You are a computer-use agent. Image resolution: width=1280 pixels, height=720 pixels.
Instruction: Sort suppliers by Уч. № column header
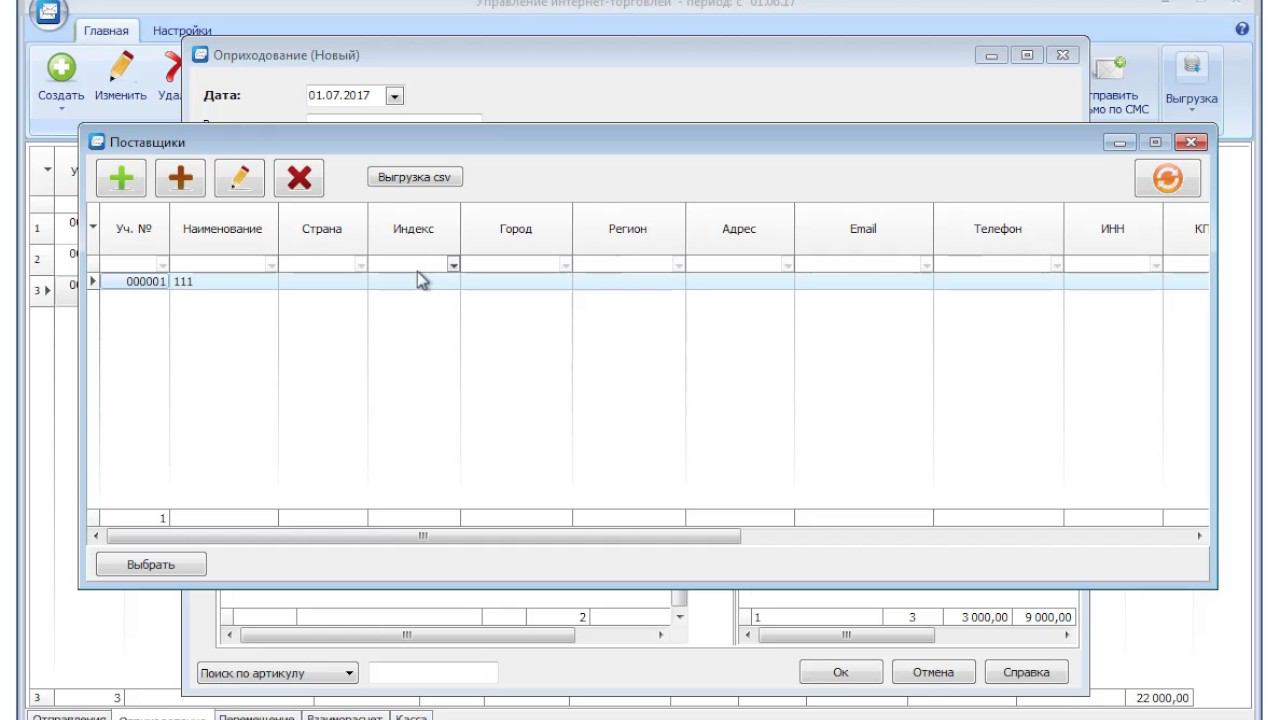(134, 229)
